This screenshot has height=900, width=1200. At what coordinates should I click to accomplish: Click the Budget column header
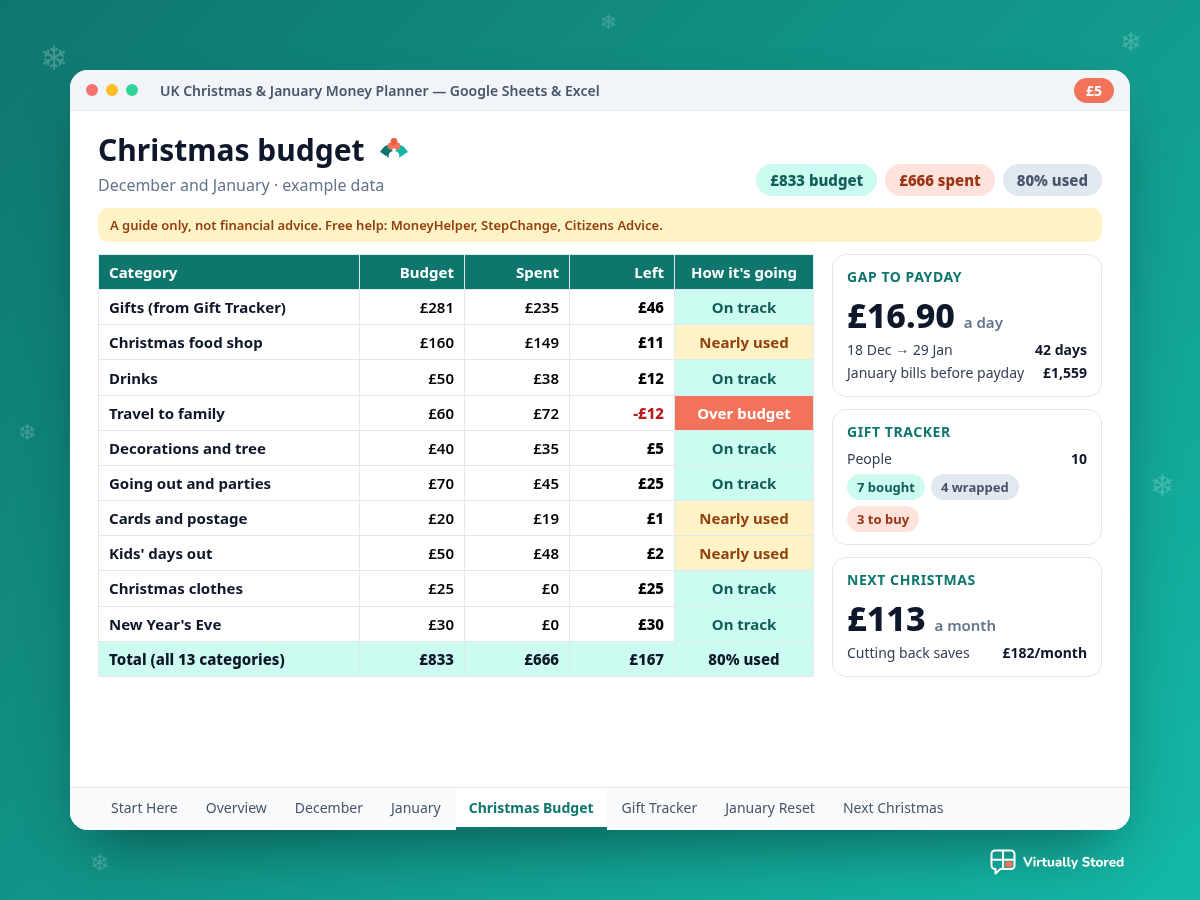[412, 272]
